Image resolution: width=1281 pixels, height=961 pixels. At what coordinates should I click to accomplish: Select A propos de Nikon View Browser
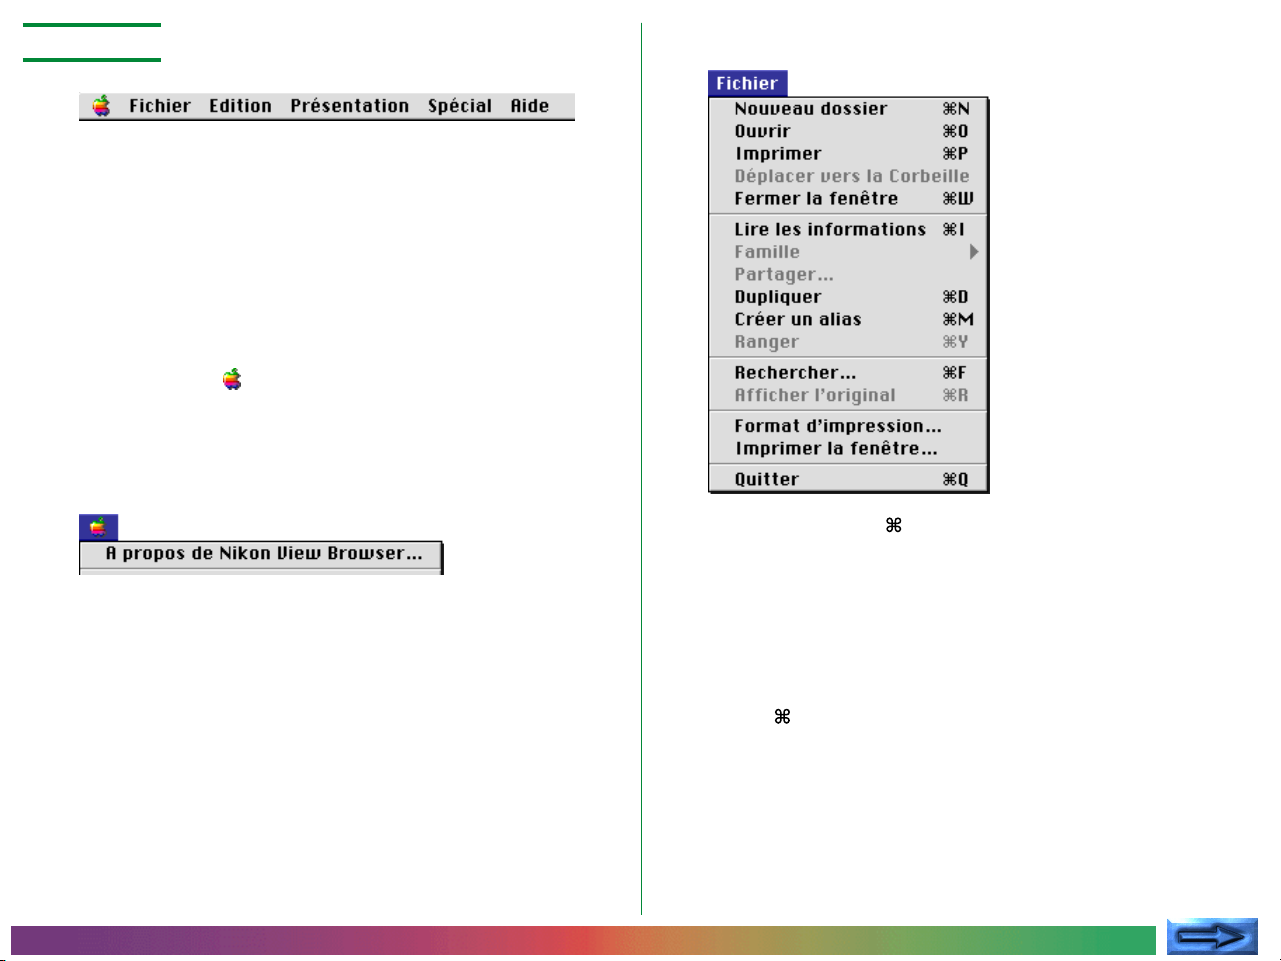pyautogui.click(x=263, y=553)
